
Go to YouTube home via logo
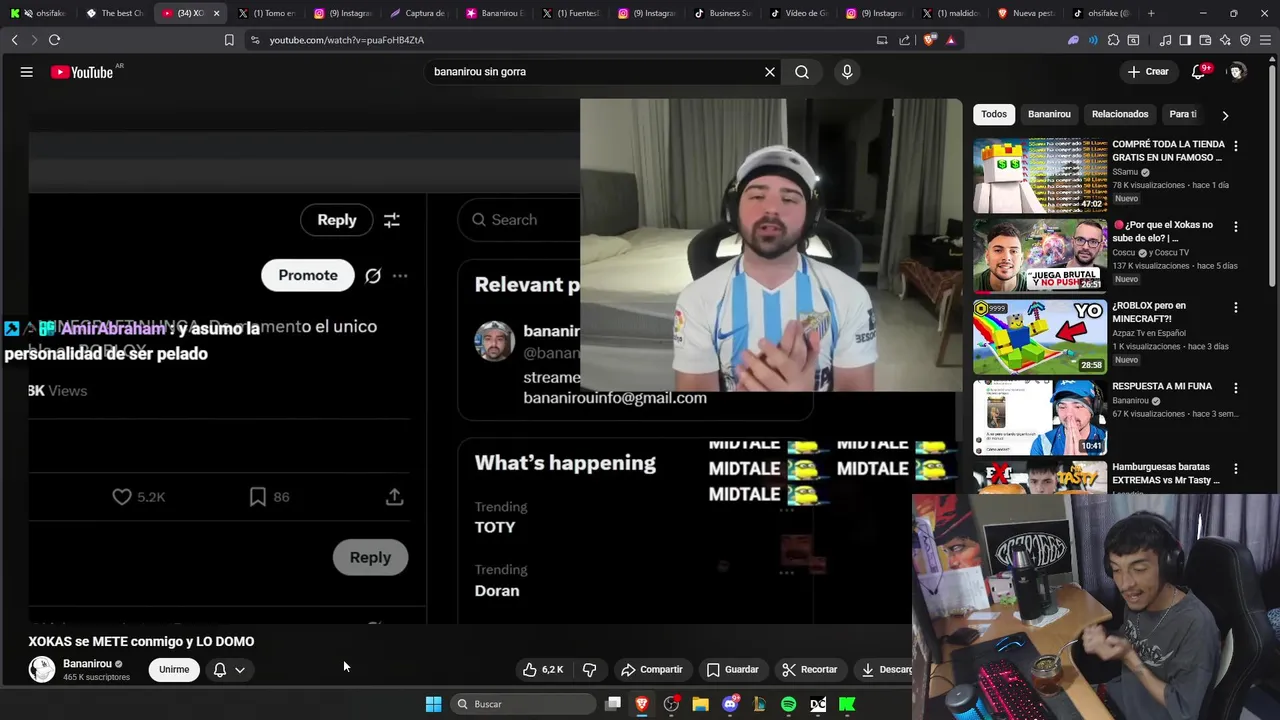tap(82, 72)
